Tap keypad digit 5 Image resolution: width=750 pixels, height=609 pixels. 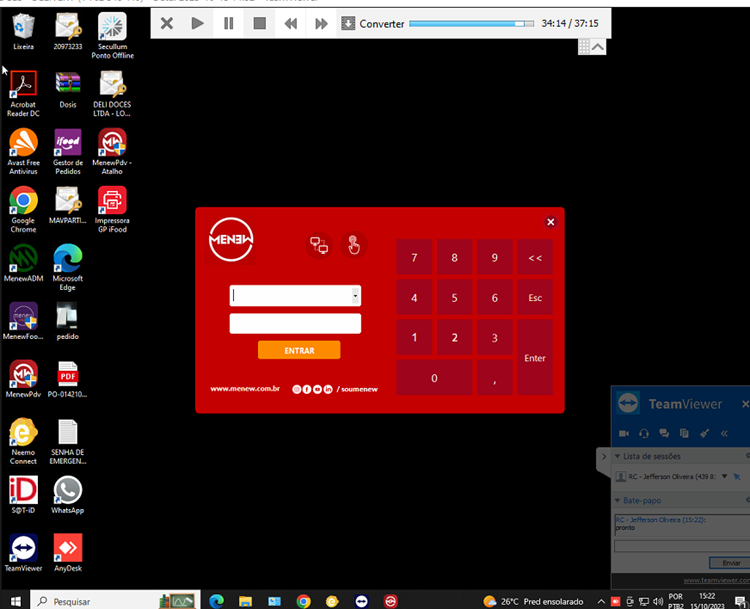click(454, 298)
